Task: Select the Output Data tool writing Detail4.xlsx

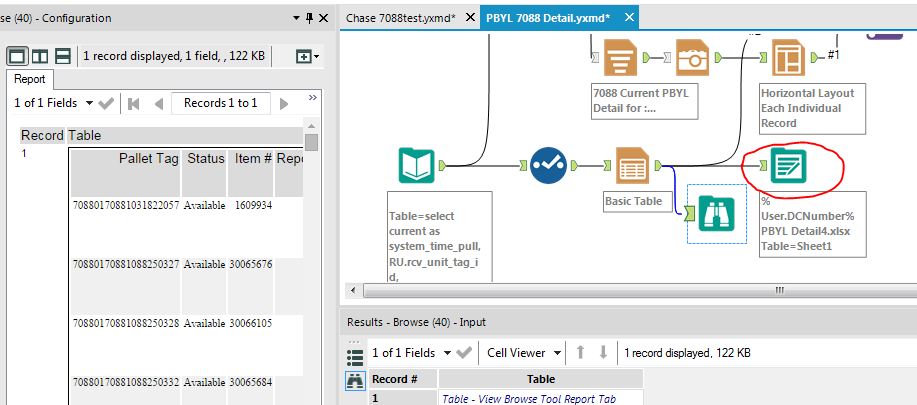Action: 788,166
